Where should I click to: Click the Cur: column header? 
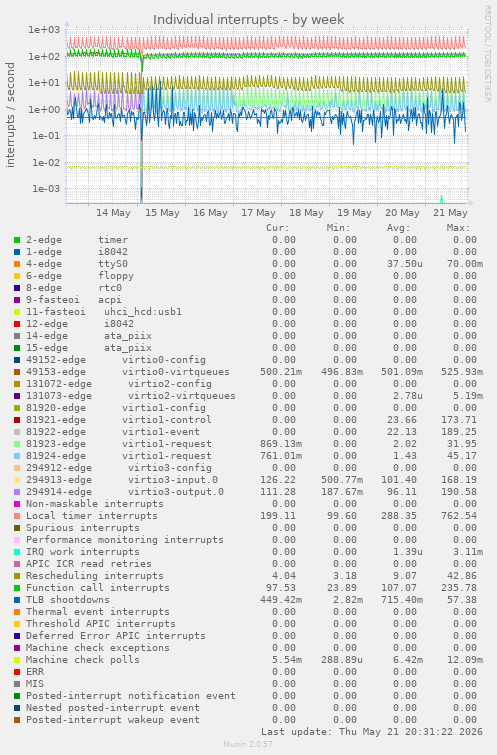point(278,228)
